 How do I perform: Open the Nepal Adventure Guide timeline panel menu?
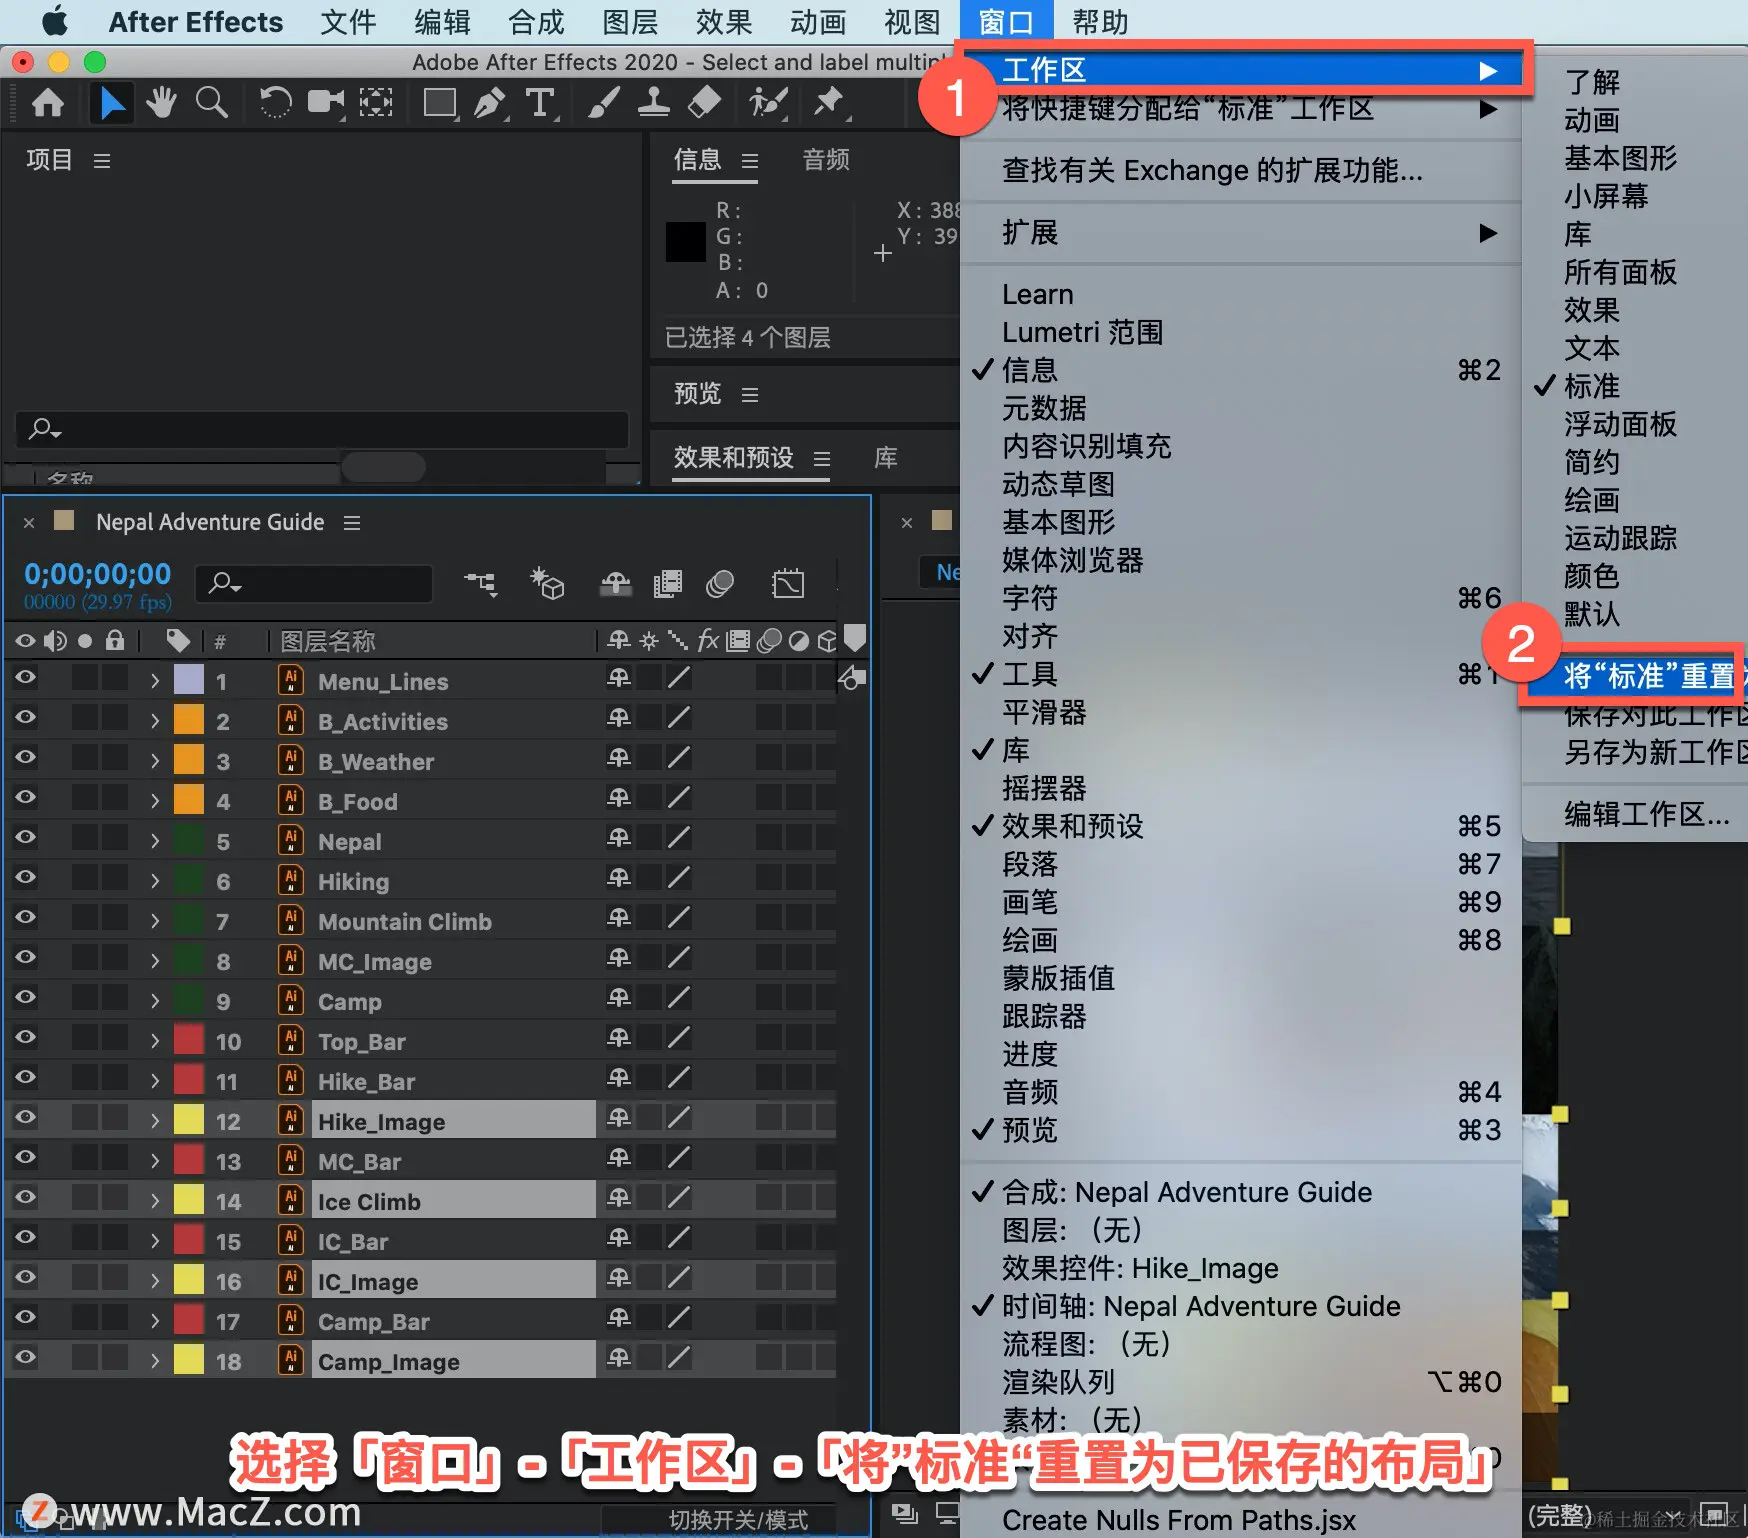coord(352,522)
